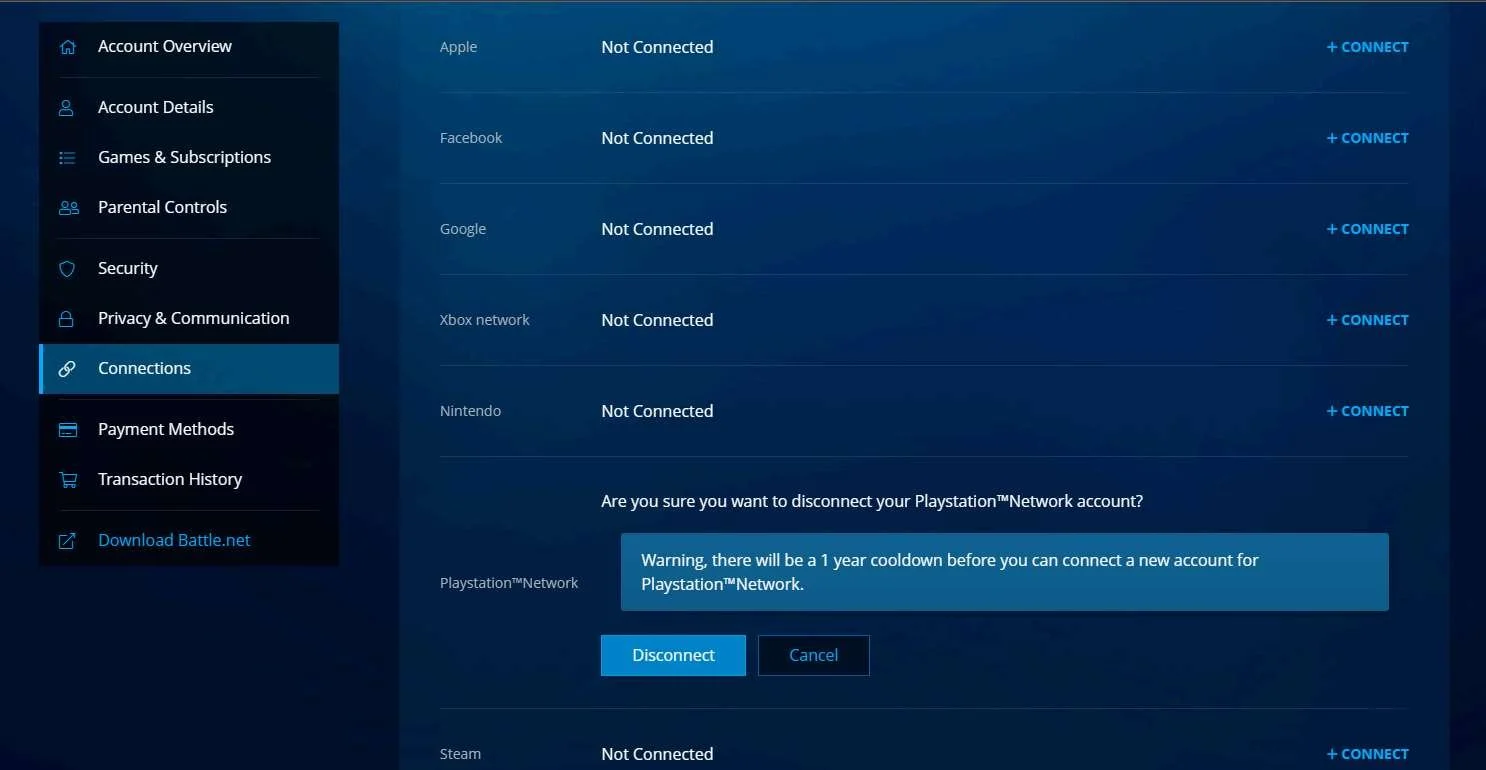Click the Steam service label
The image size is (1486, 770).
460,754
